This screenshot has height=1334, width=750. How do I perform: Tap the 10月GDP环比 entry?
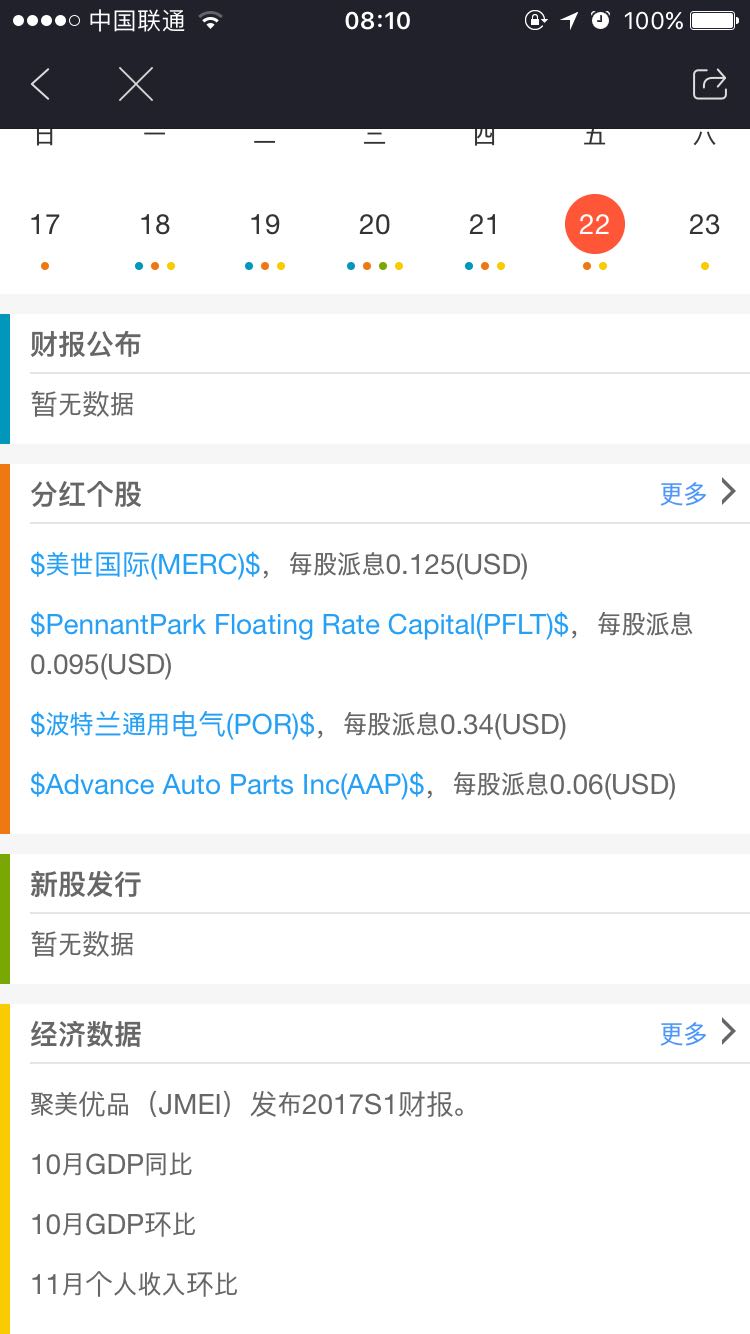click(x=113, y=1225)
